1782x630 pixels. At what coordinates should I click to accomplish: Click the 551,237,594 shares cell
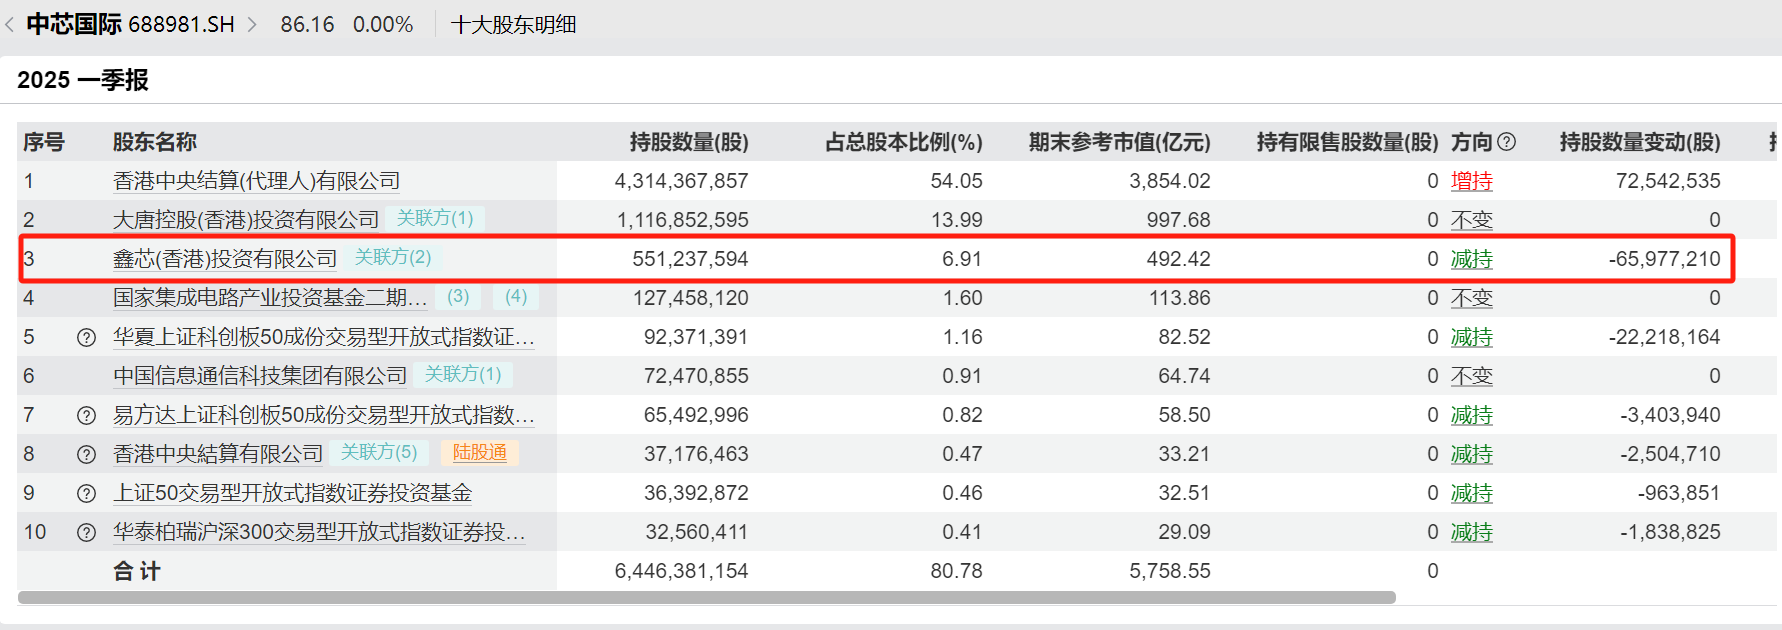(690, 259)
